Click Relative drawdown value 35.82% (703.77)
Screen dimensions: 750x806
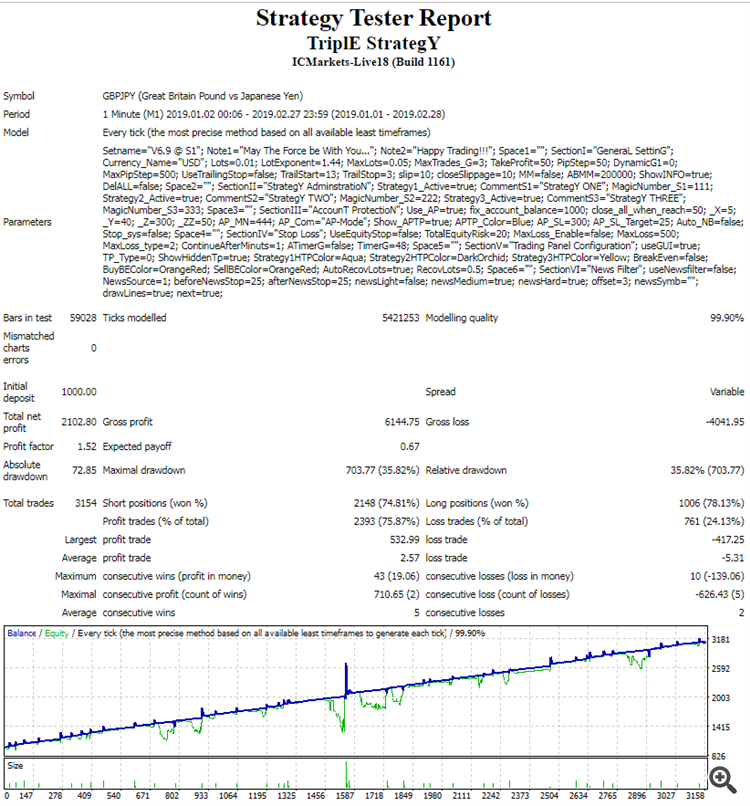[707, 470]
